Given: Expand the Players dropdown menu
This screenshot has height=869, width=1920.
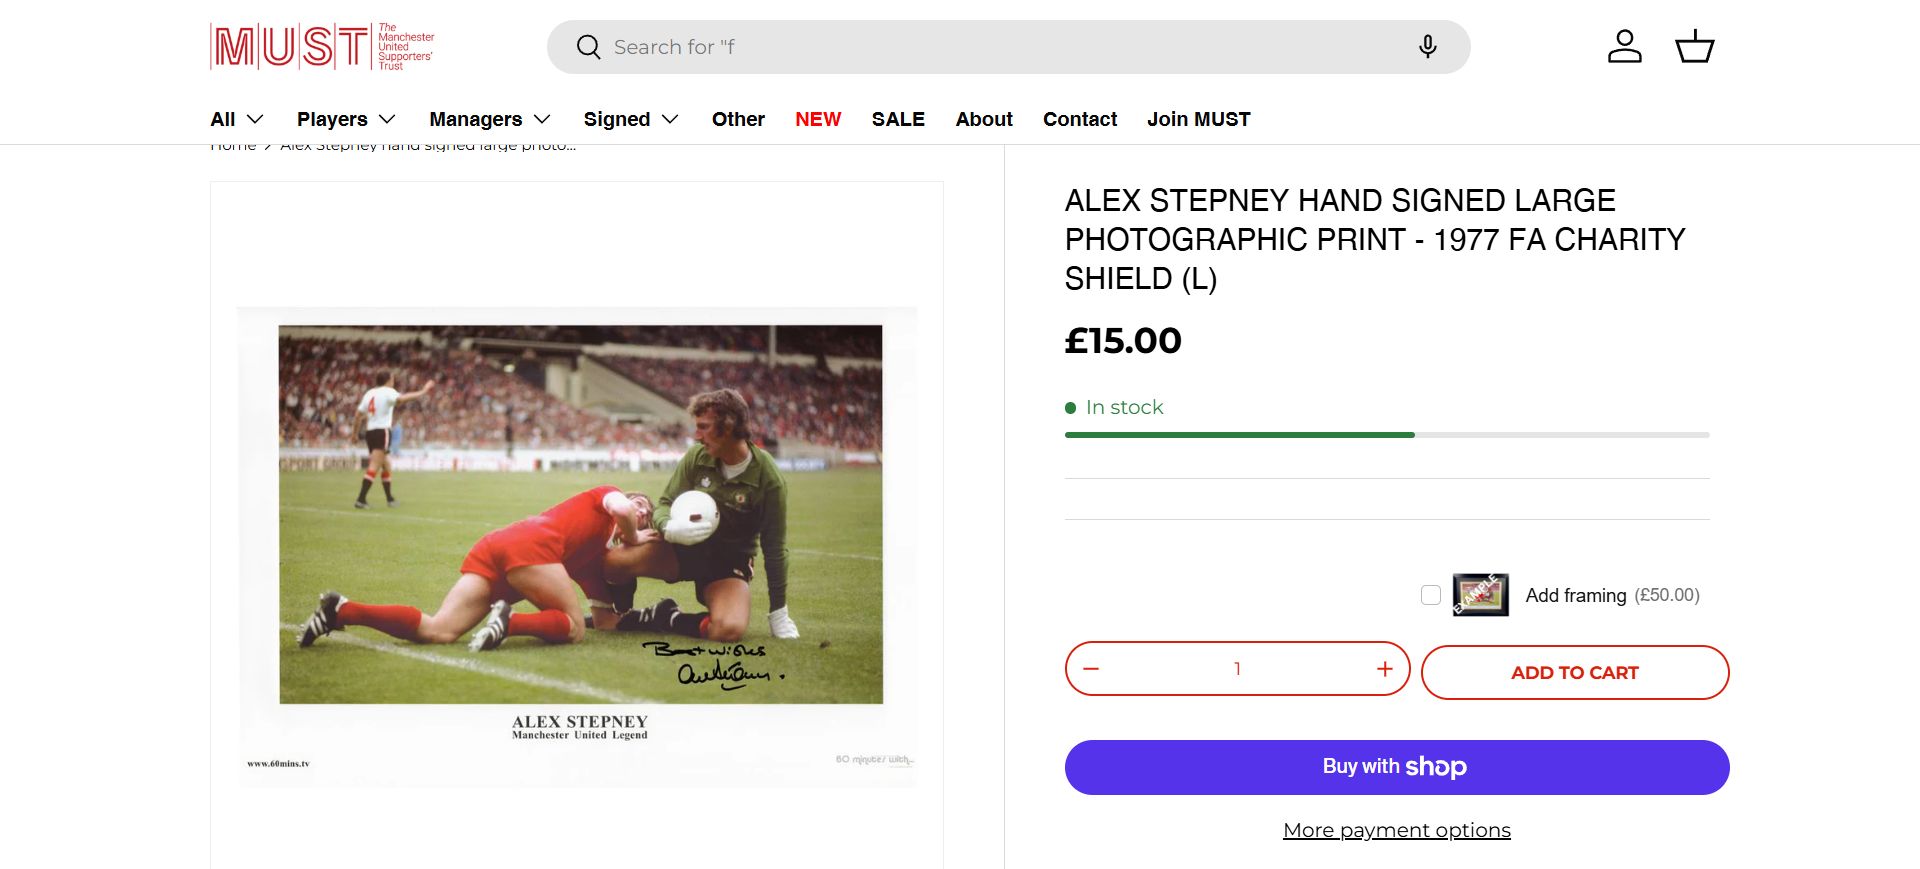Looking at the screenshot, I should pos(346,119).
